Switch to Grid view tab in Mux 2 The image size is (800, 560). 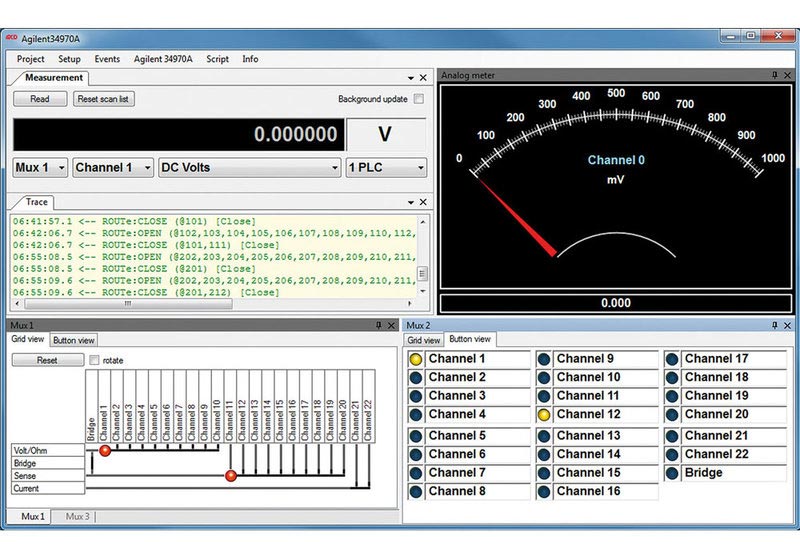[423, 340]
